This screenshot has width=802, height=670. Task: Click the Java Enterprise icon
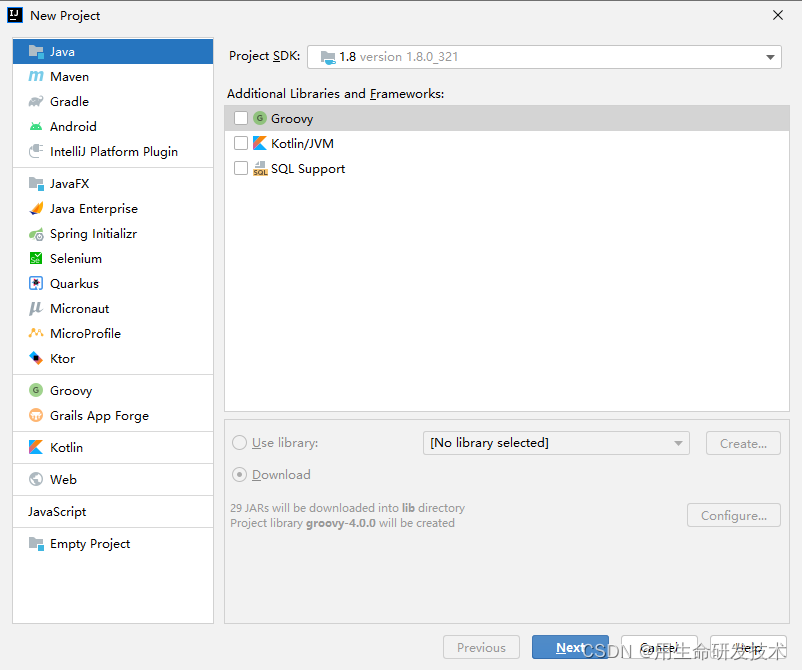pyautogui.click(x=36, y=209)
